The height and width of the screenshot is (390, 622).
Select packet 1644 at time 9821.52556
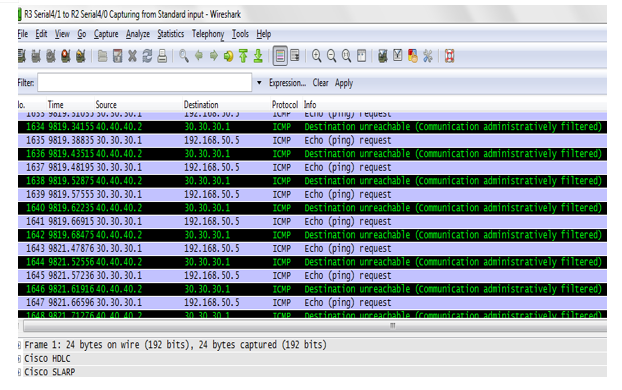point(312,262)
